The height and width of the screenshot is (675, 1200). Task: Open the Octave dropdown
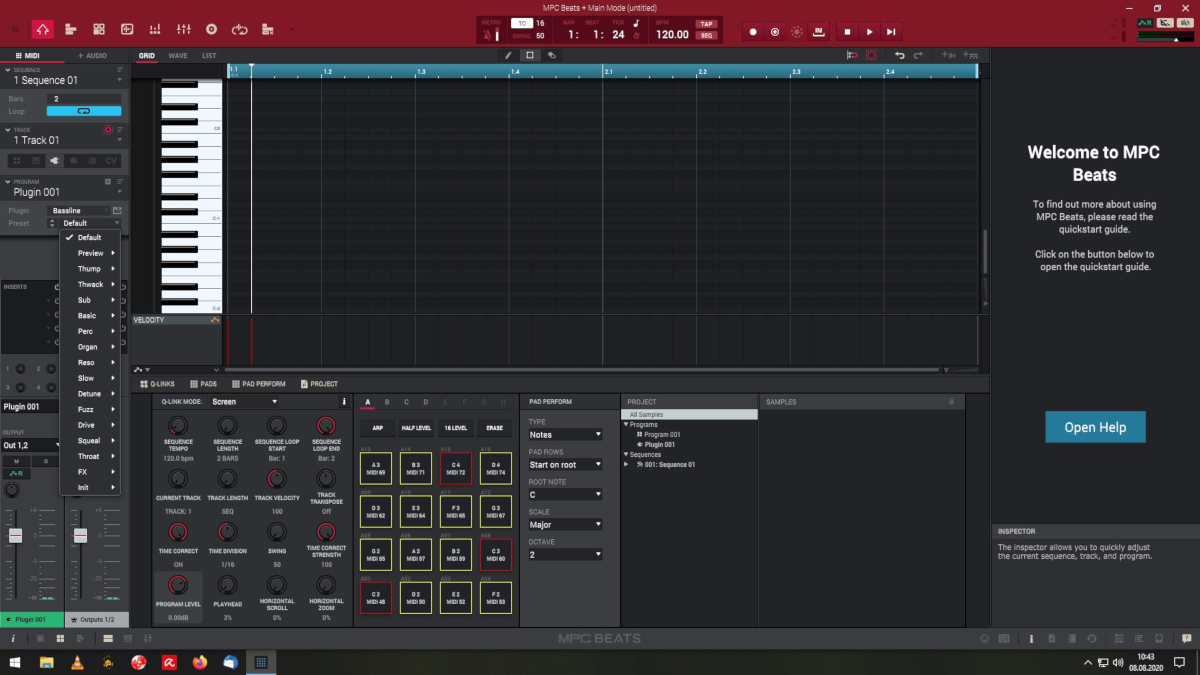pyautogui.click(x=565, y=555)
